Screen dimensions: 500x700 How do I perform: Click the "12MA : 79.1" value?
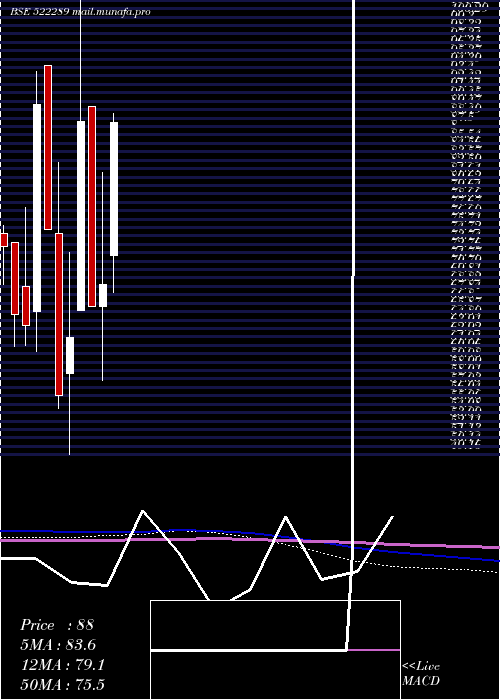point(63,665)
